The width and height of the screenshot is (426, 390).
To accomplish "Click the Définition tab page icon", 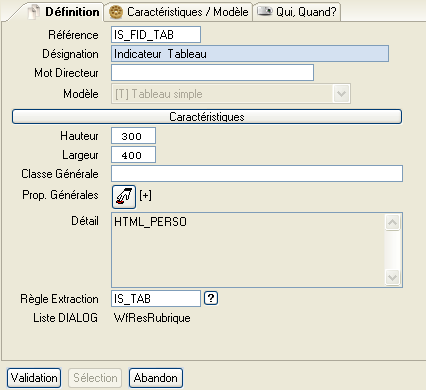I will coord(34,12).
